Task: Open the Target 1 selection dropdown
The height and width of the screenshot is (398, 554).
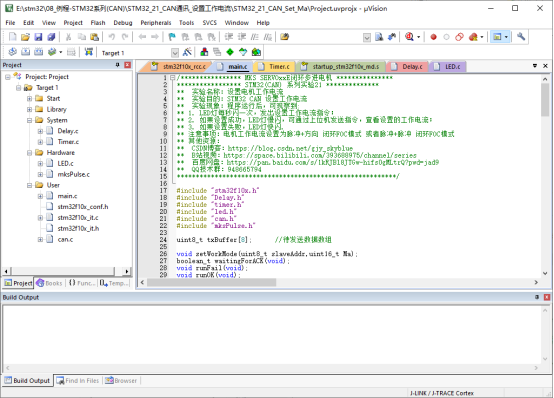Action: [x=175, y=53]
